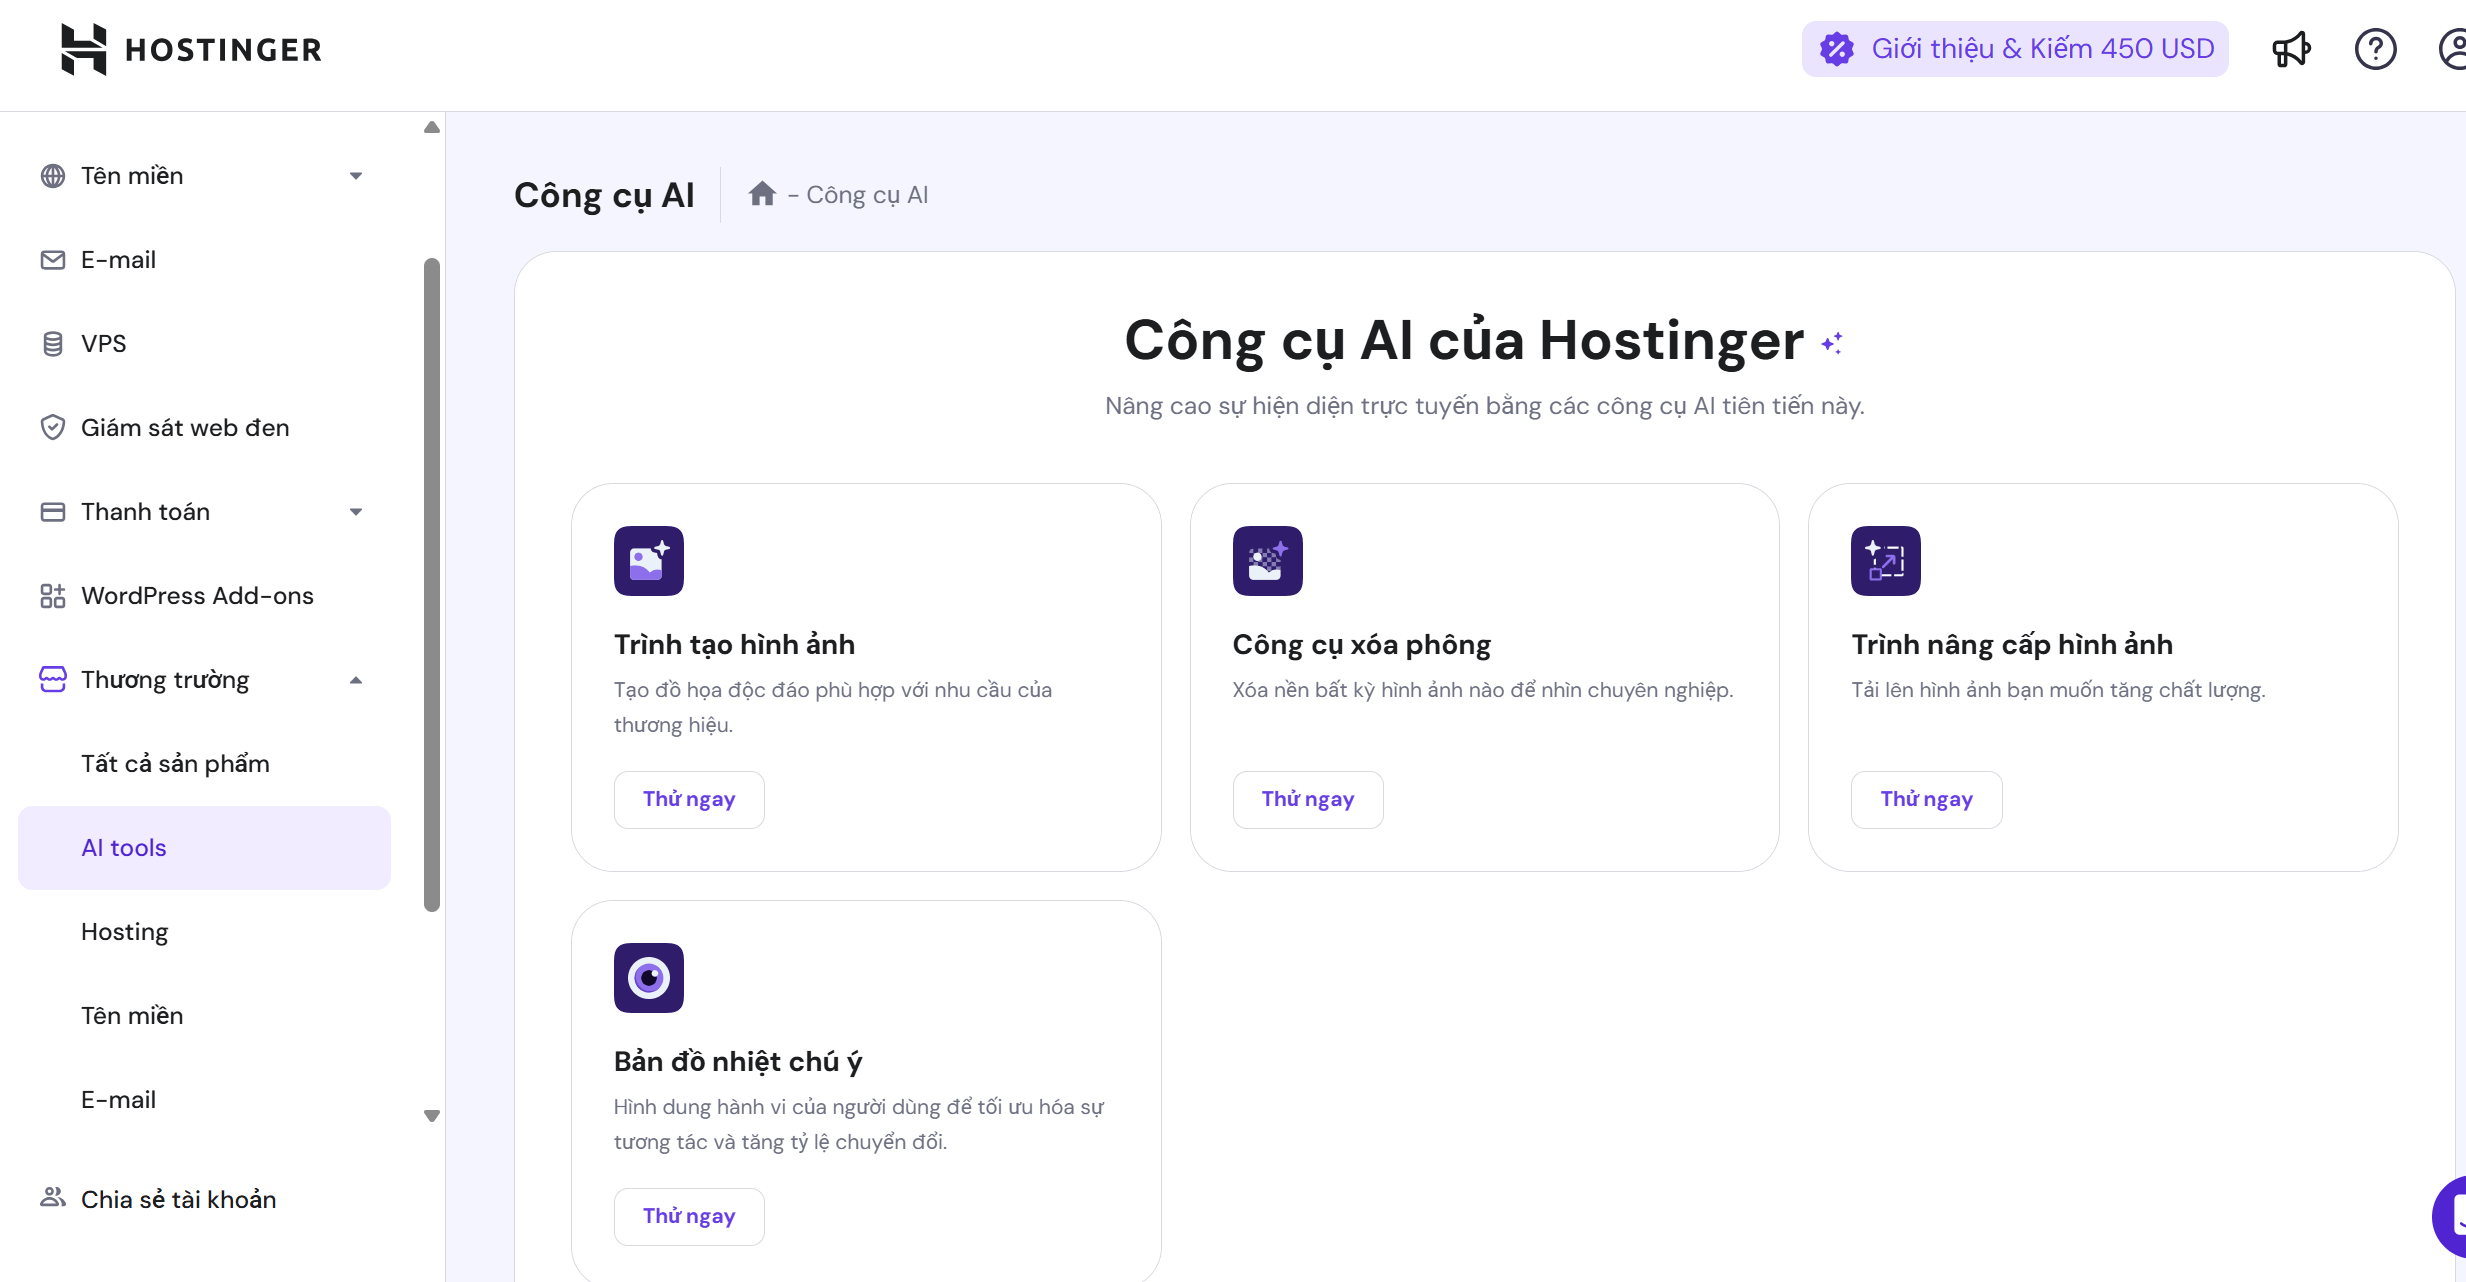Click the VPS server icon
Image resolution: width=2466 pixels, height=1282 pixels.
pyautogui.click(x=53, y=344)
